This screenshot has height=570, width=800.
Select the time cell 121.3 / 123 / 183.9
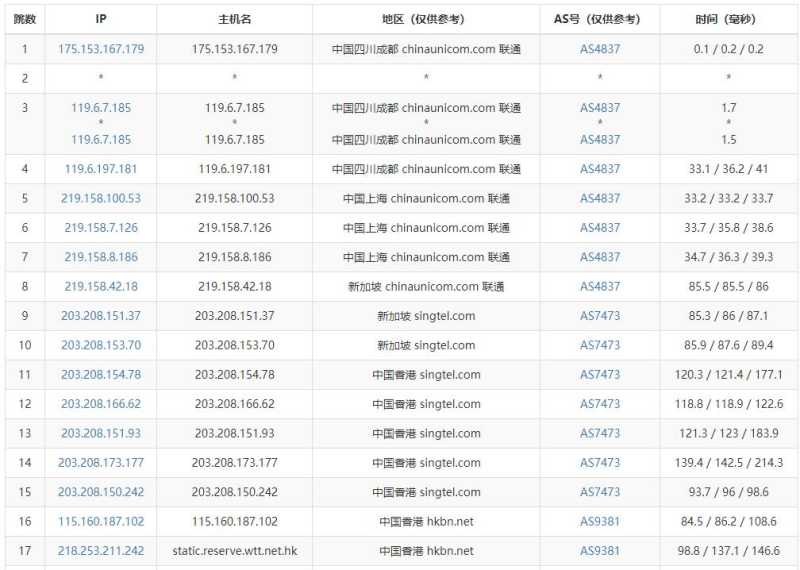click(x=729, y=433)
